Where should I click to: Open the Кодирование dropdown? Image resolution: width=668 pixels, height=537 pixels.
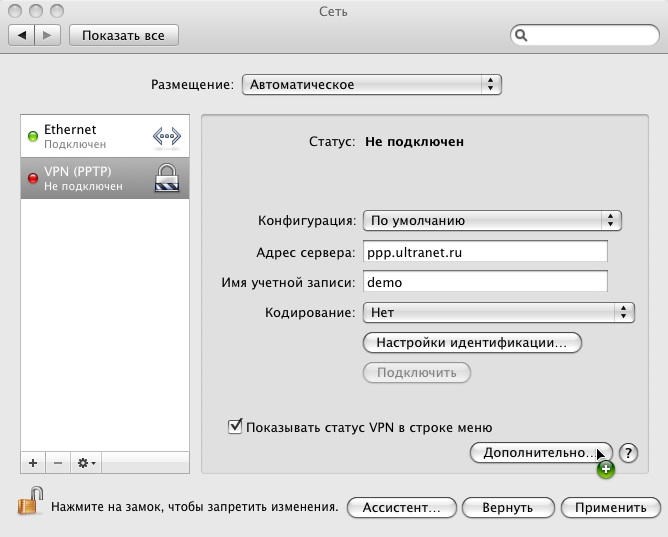[x=498, y=312]
